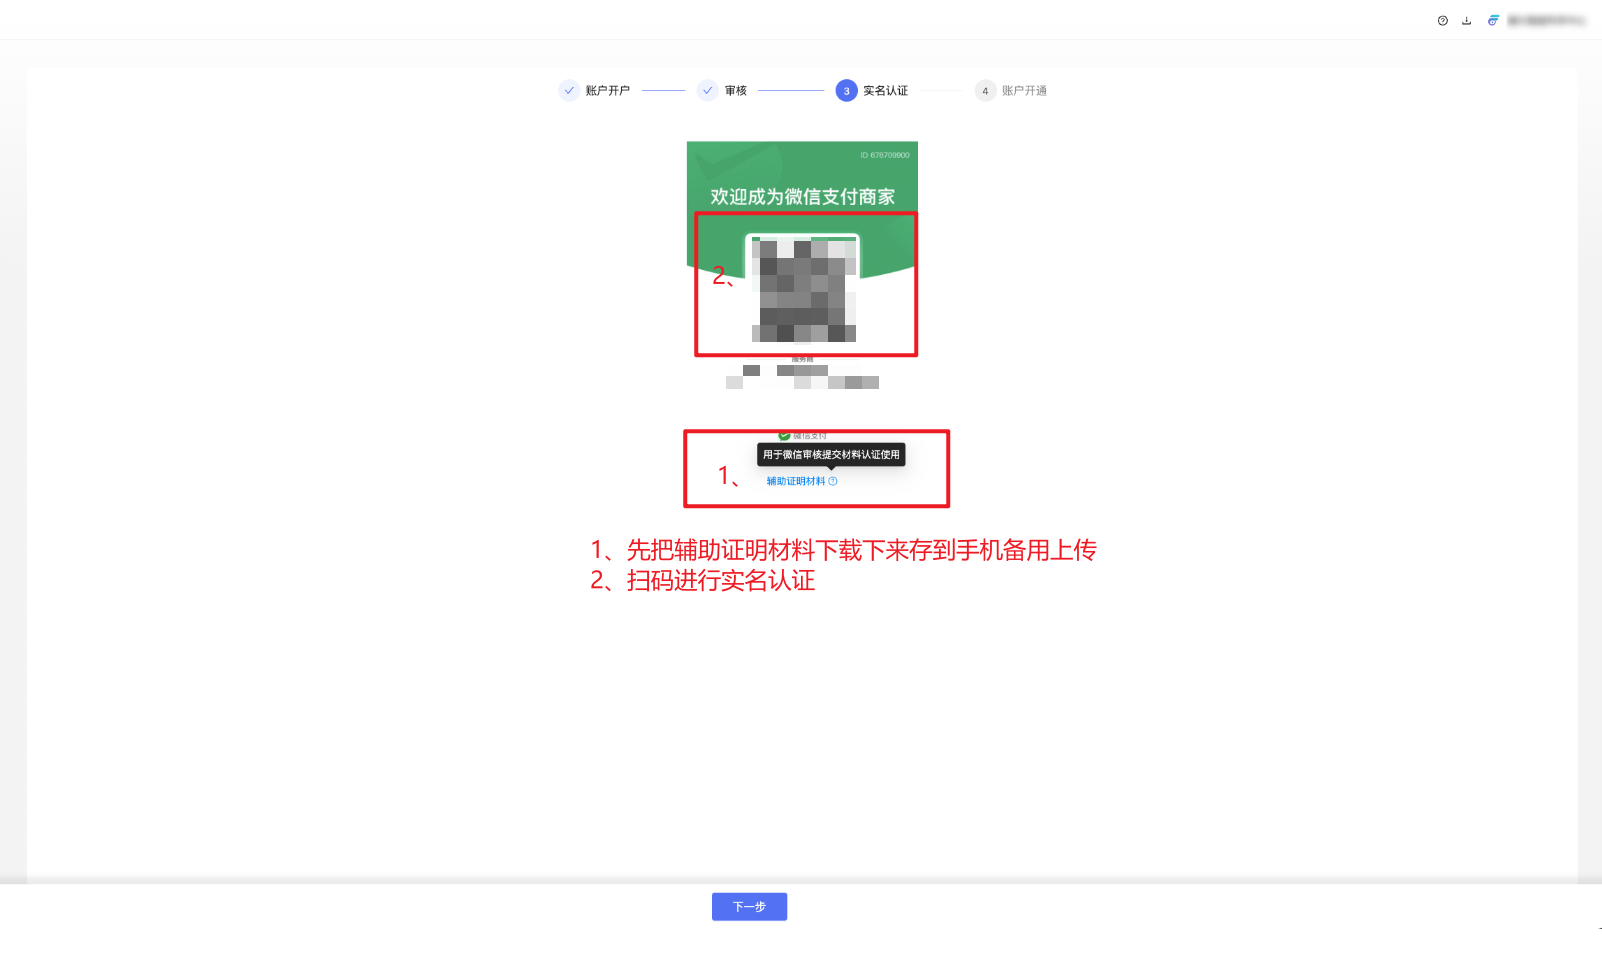Click the step 4 number circle
Image resolution: width=1602 pixels, height=961 pixels.
click(985, 91)
